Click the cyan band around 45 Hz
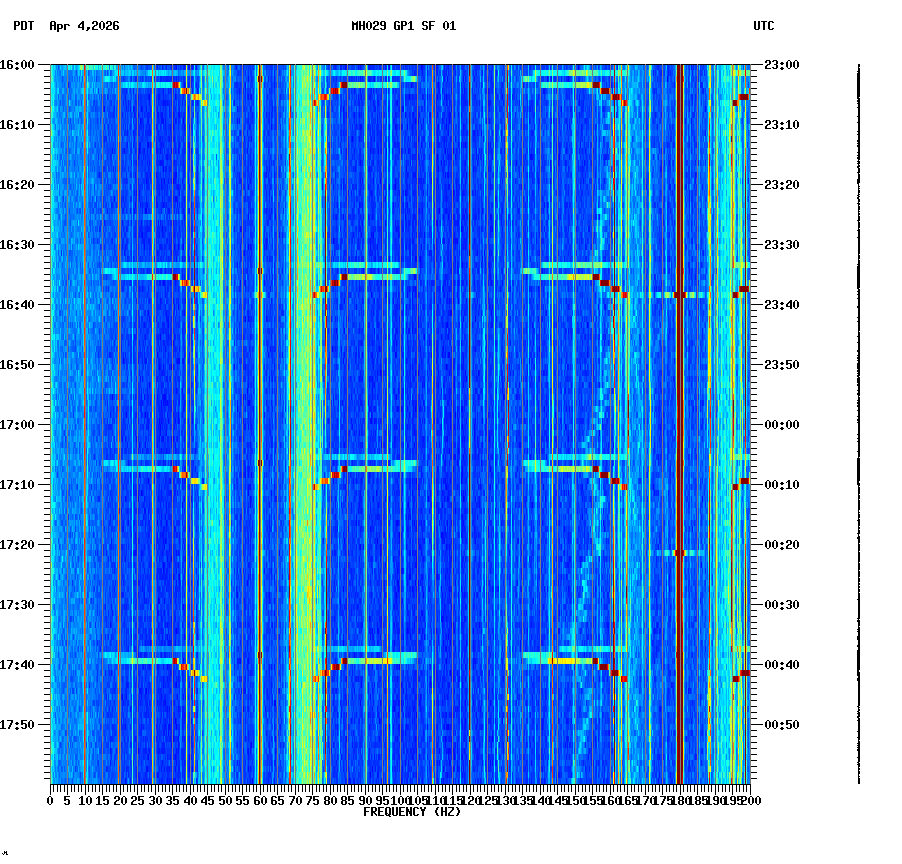 [x=213, y=400]
